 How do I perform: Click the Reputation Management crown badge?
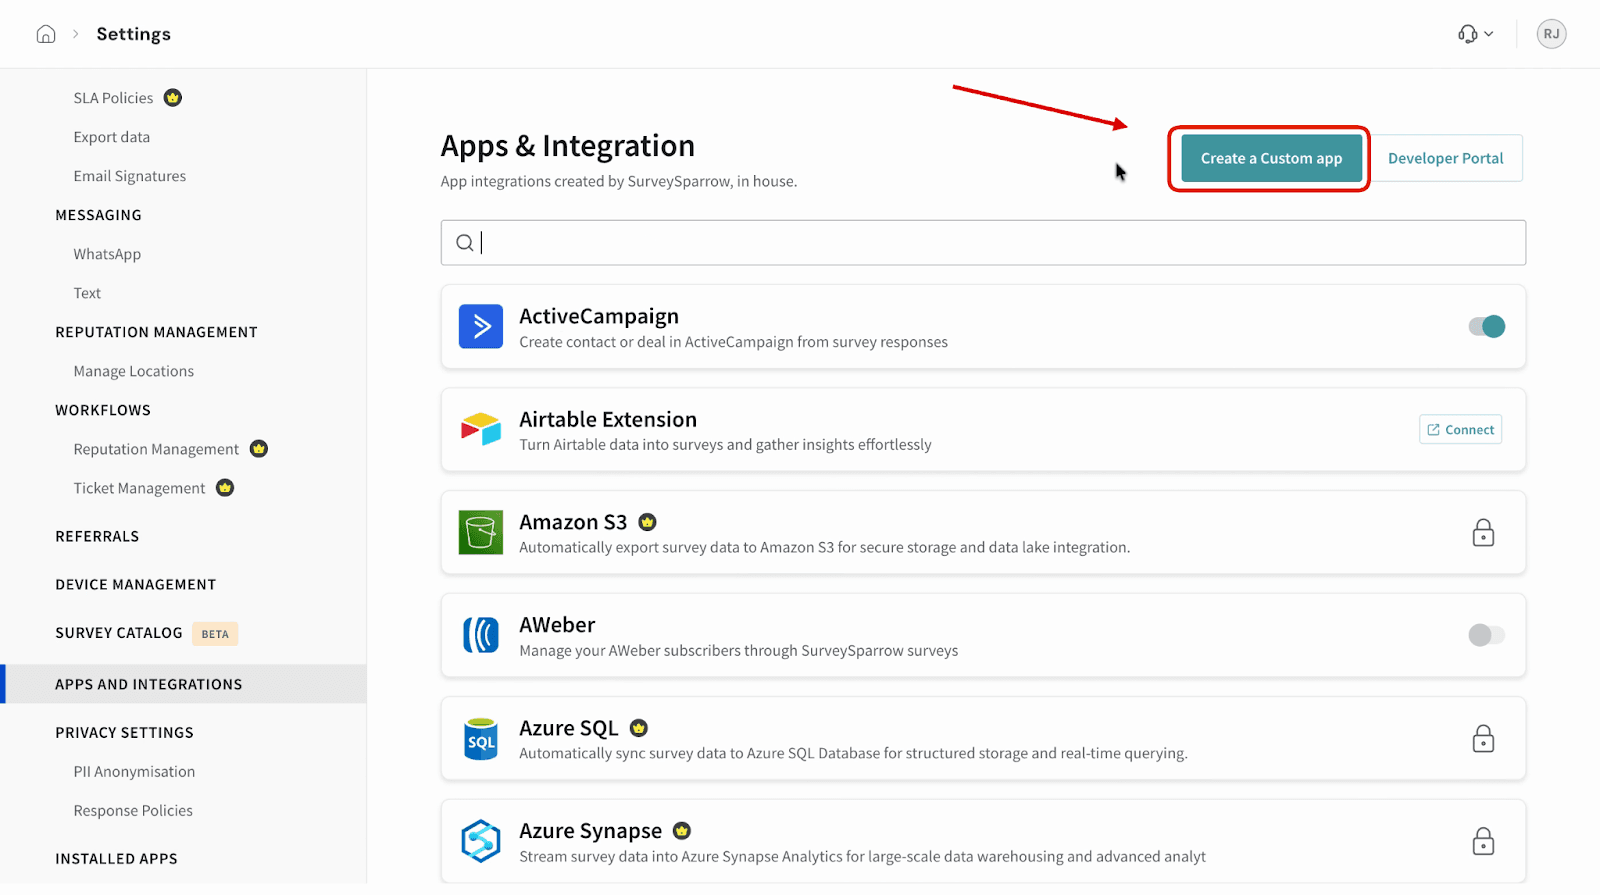pyautogui.click(x=259, y=449)
